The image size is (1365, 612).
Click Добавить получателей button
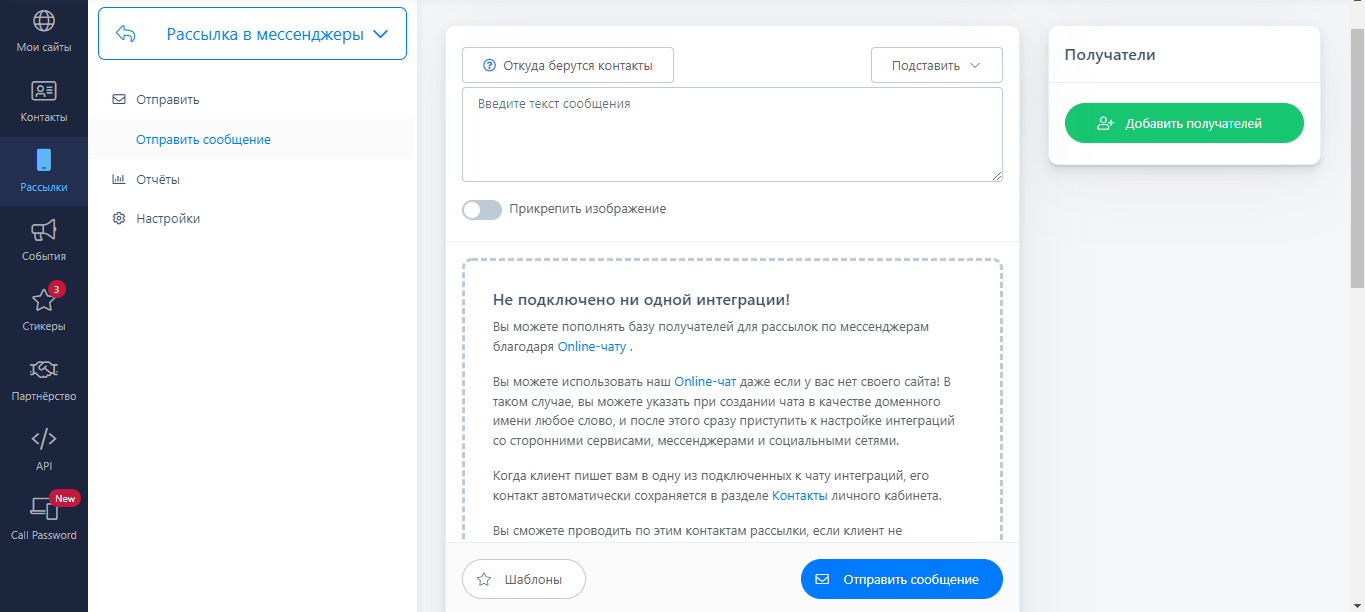coord(1183,124)
